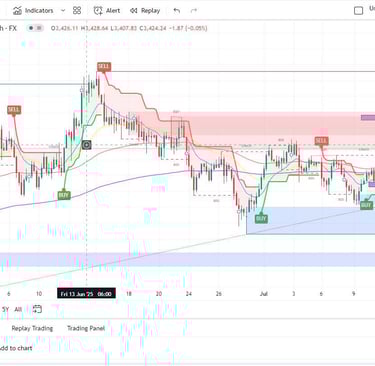Click the '9' date on the time axis
Screen dimensions: 375x366
point(354,294)
